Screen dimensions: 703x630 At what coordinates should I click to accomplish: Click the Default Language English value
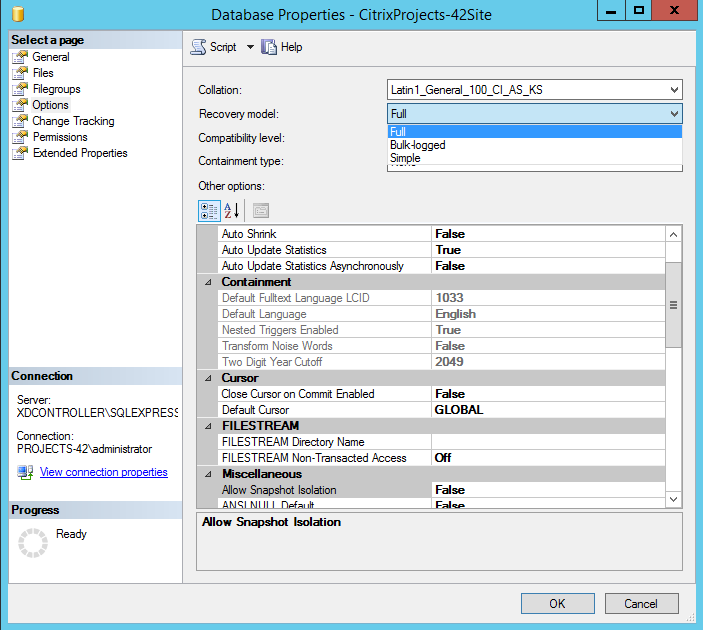click(x=548, y=314)
